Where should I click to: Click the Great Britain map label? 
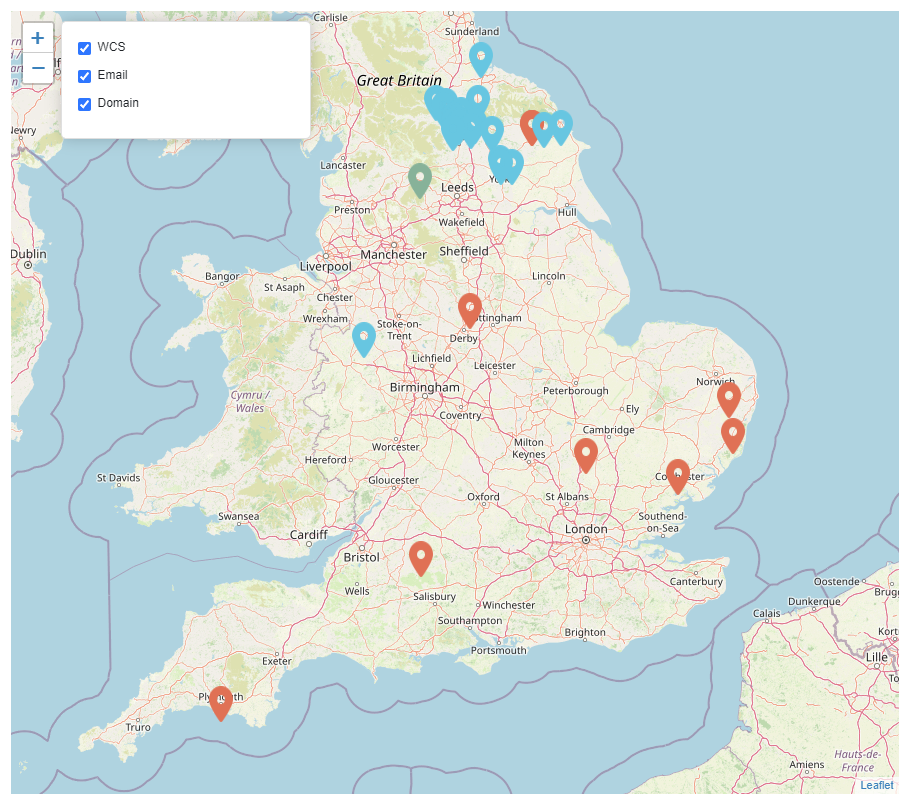pos(398,80)
